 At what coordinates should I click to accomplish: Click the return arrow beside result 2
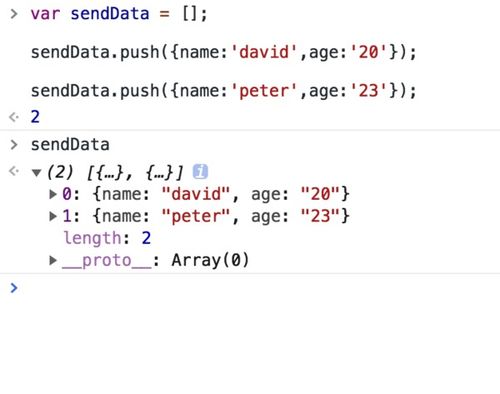[14, 117]
